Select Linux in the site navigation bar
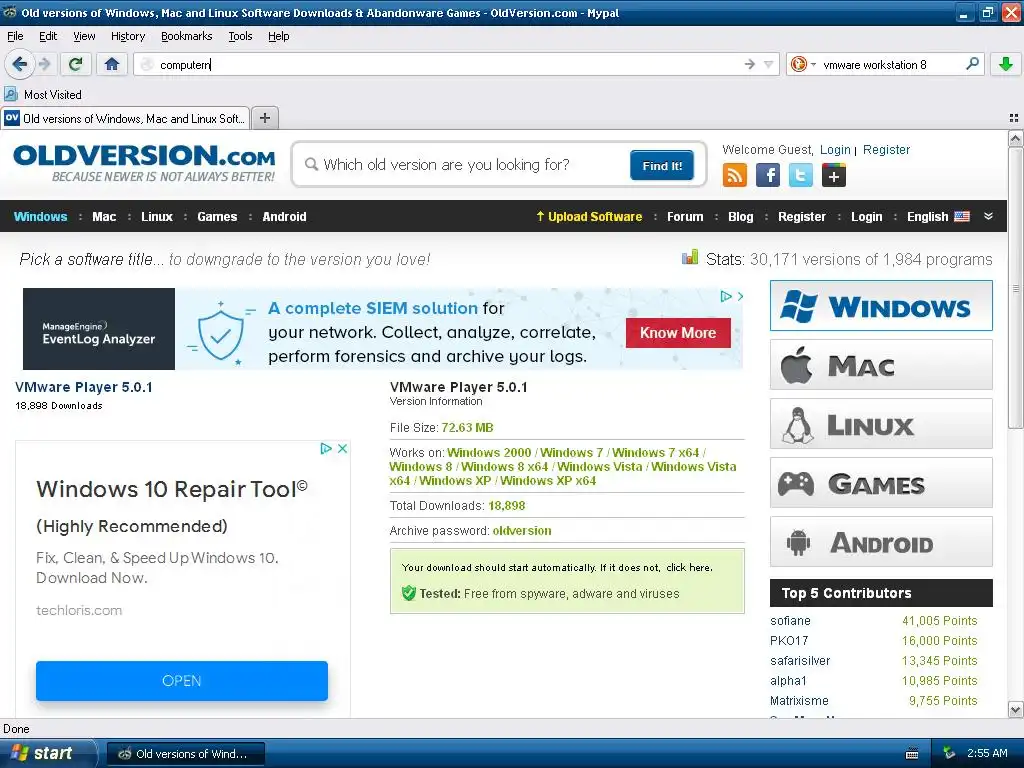This screenshot has height=768, width=1024. click(x=157, y=216)
